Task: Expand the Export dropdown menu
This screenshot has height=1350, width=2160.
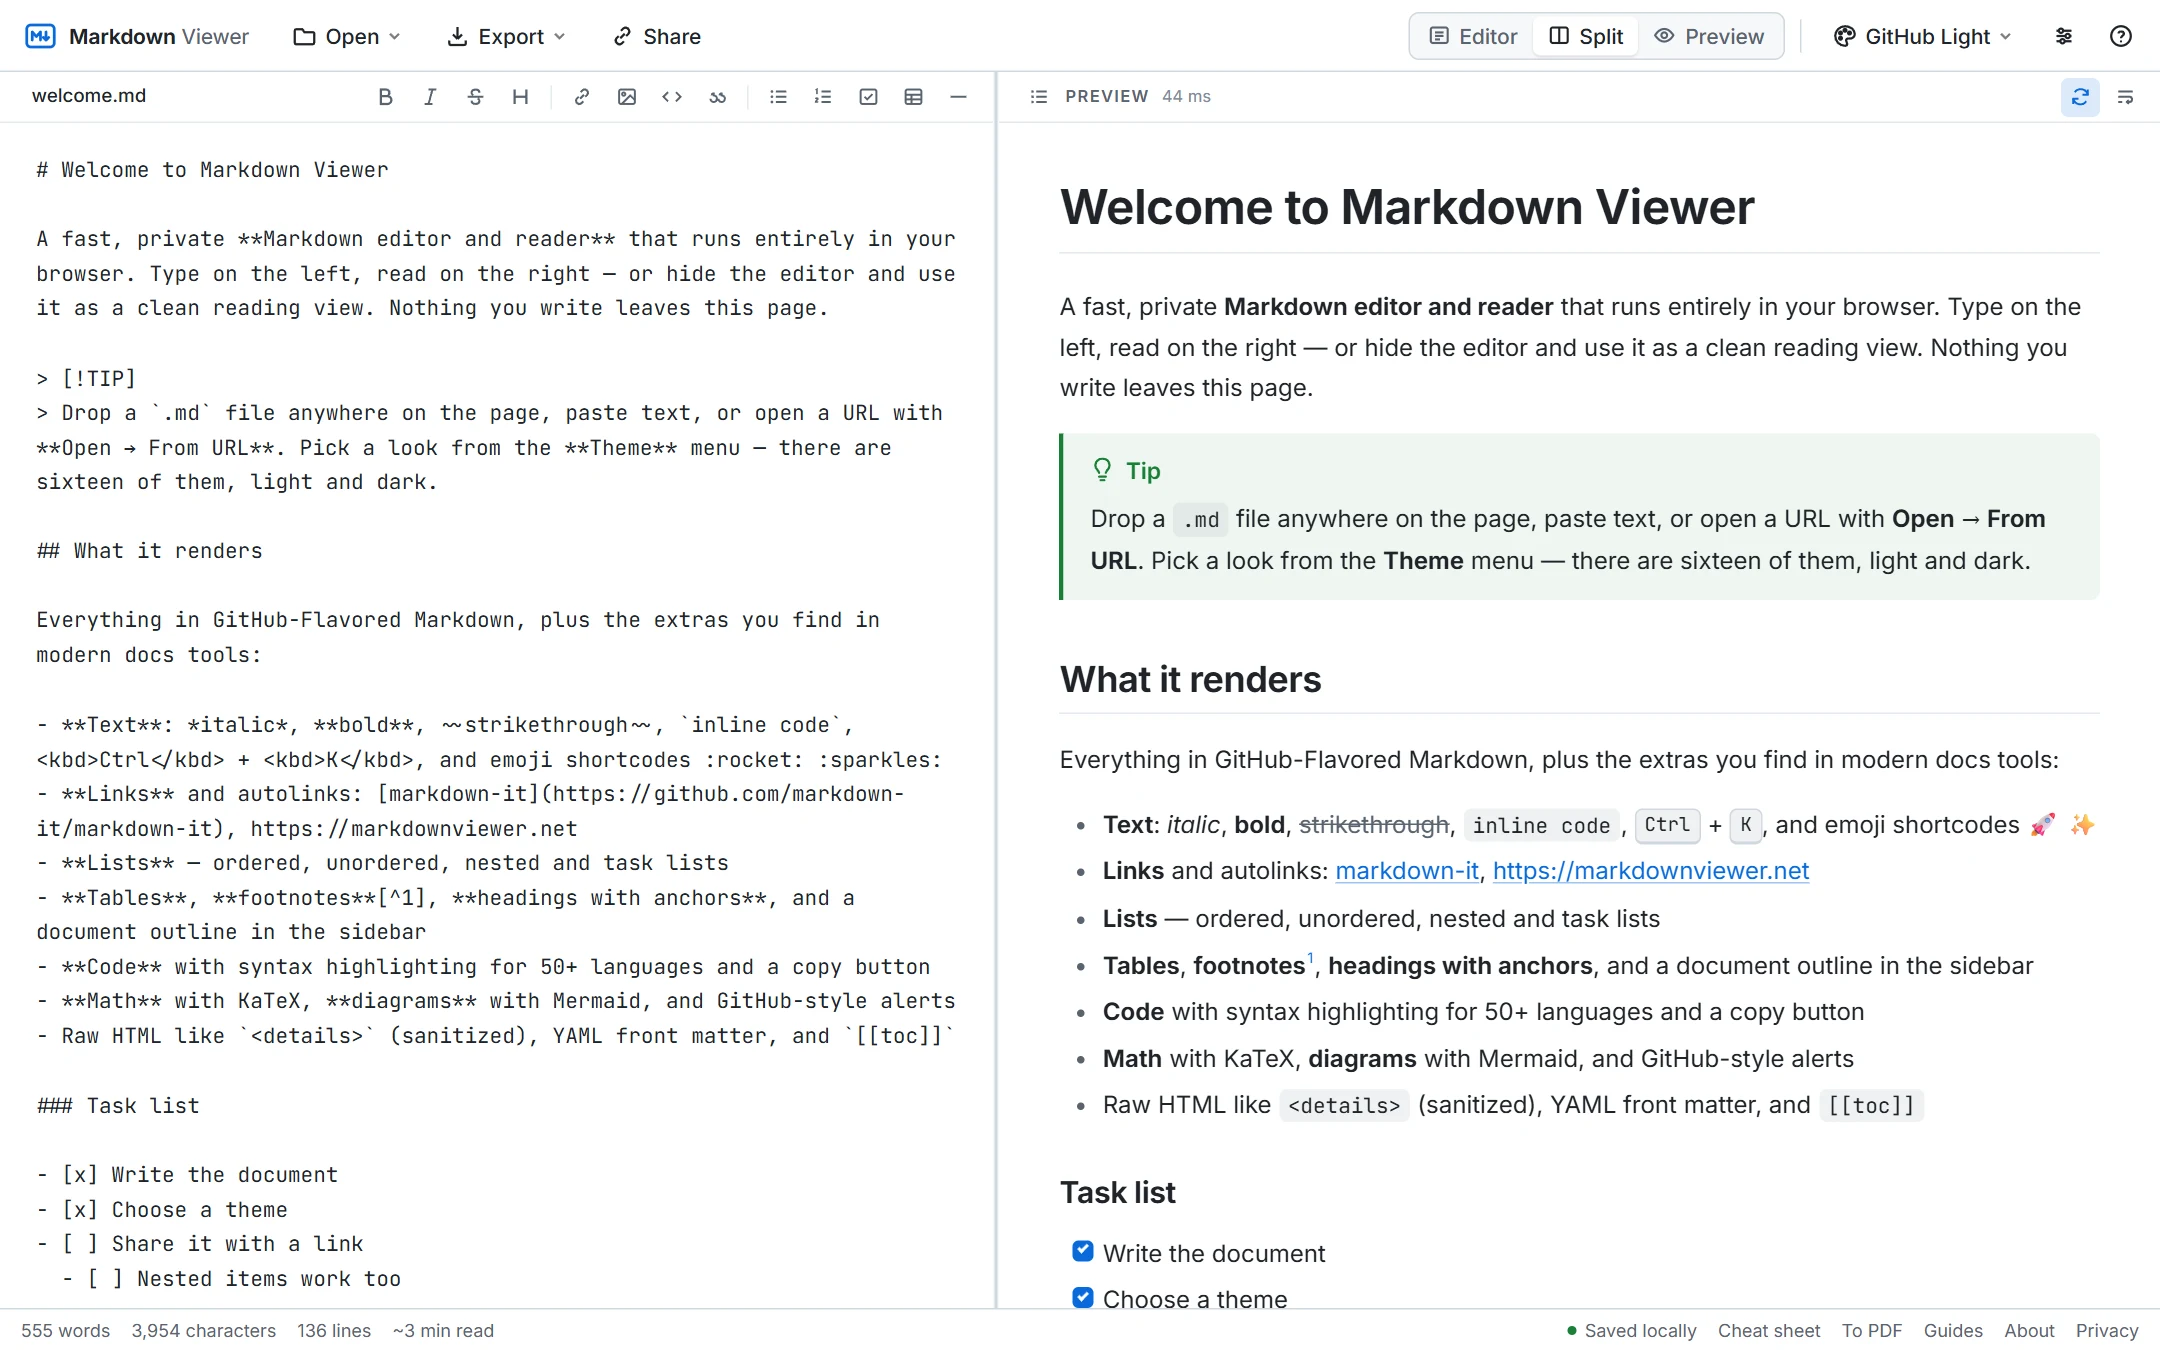Action: (x=506, y=37)
